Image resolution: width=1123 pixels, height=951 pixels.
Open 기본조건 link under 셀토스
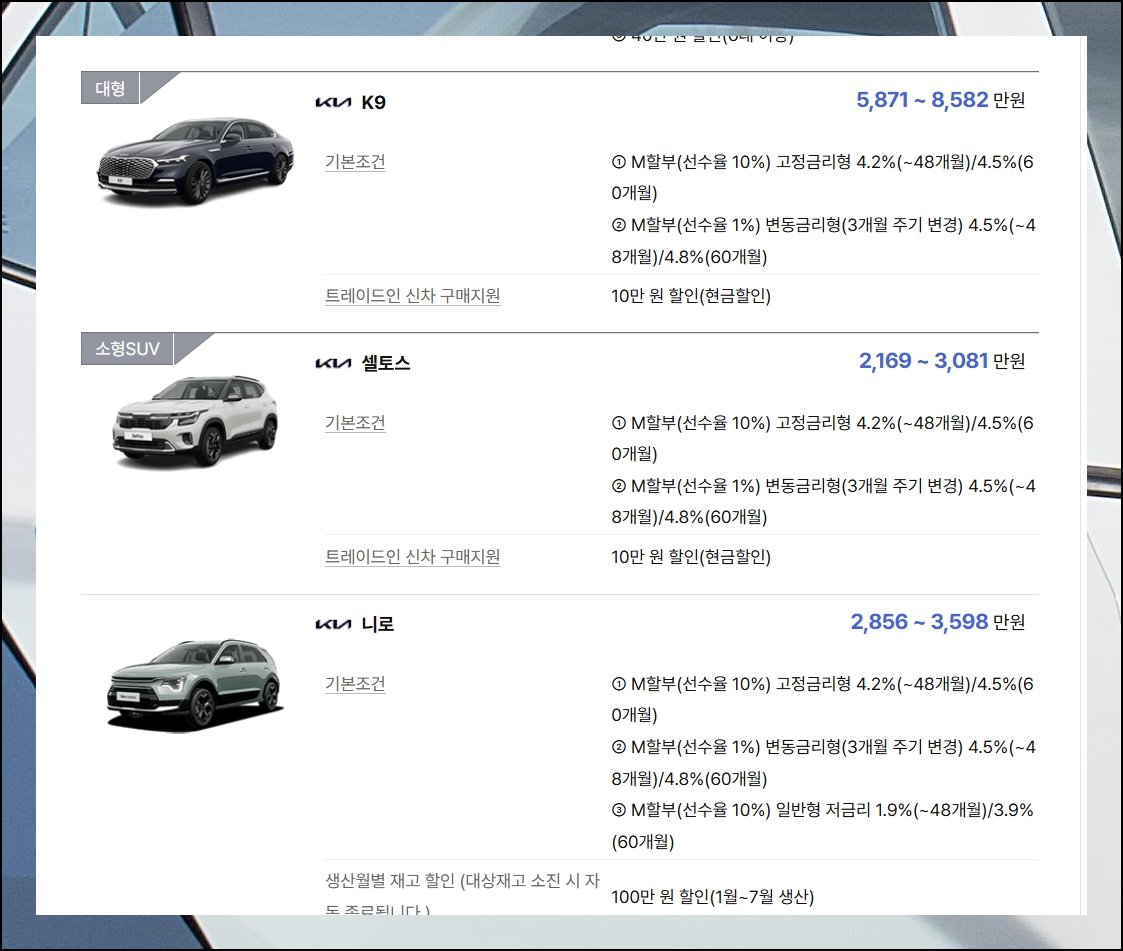coord(355,423)
